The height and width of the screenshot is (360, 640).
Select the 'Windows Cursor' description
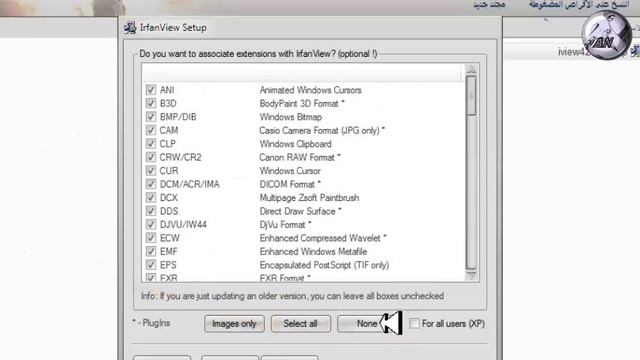(290, 171)
